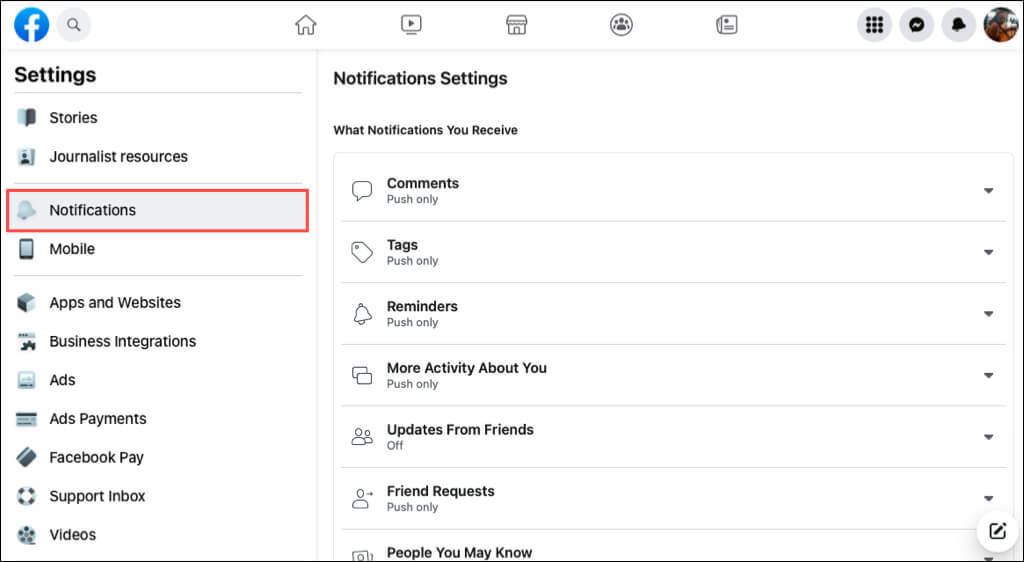The width and height of the screenshot is (1024, 562).
Task: Expand the Reminders arrow
Action: click(x=989, y=314)
